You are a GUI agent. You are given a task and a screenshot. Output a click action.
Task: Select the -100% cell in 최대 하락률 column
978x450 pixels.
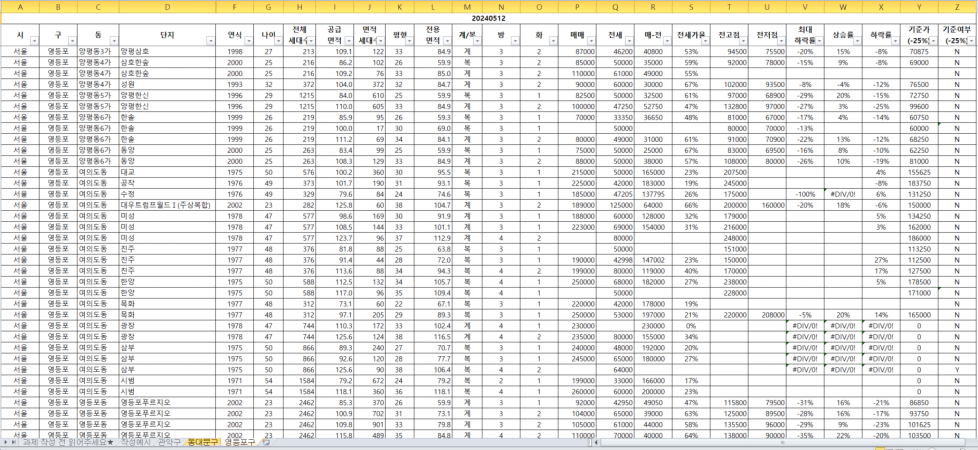[x=803, y=193]
